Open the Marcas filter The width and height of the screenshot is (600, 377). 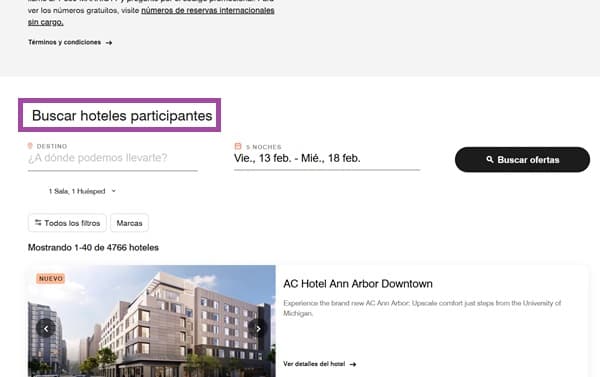pos(129,223)
